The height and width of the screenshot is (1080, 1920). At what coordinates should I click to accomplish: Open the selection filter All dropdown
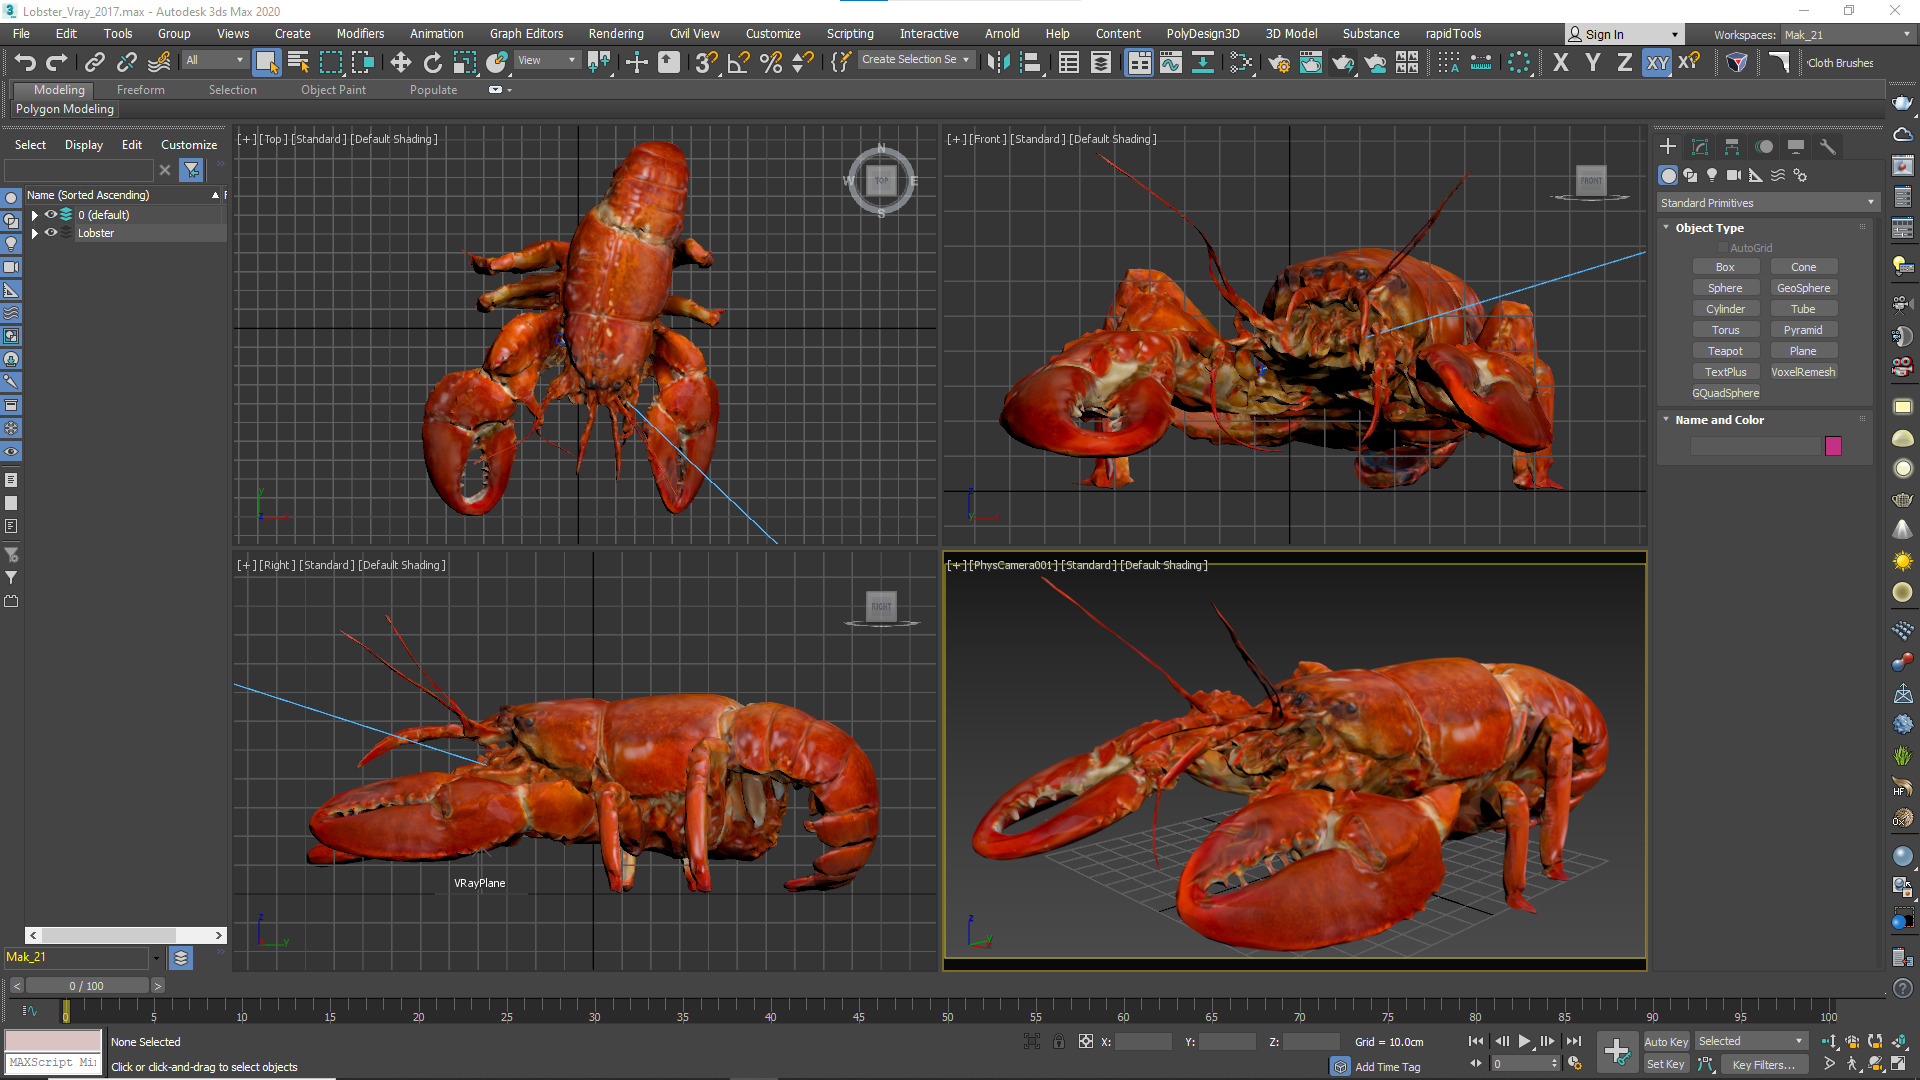215,60
